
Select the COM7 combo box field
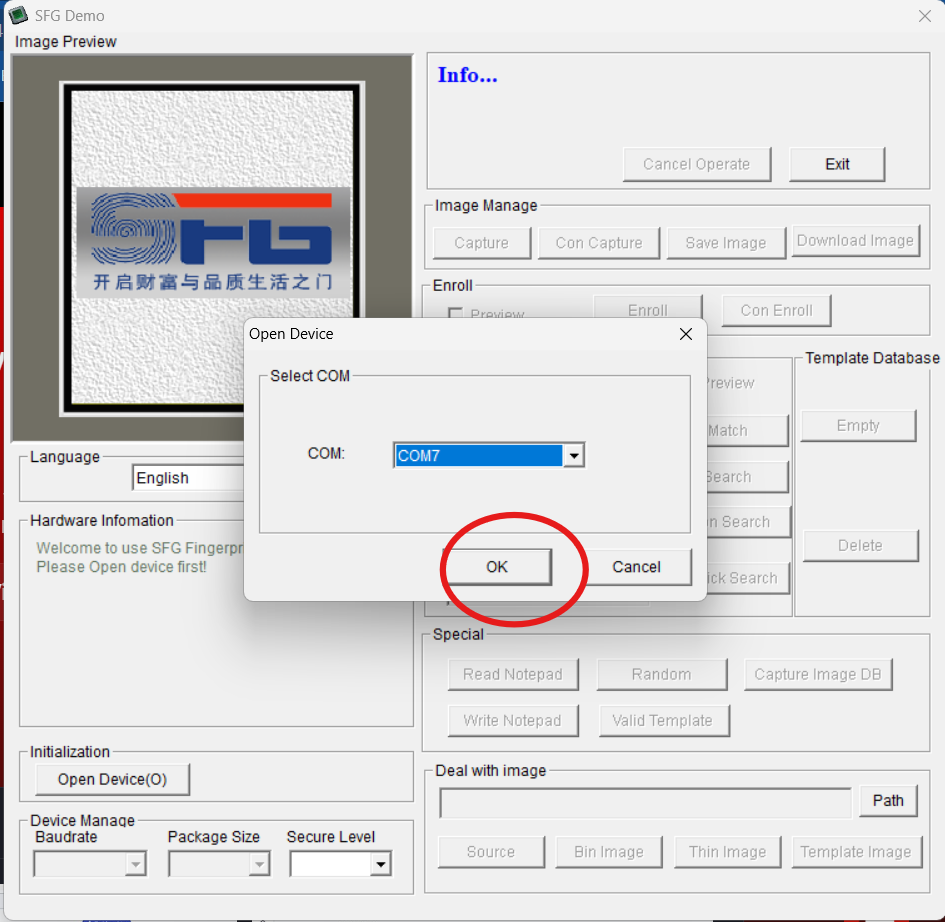click(x=488, y=455)
